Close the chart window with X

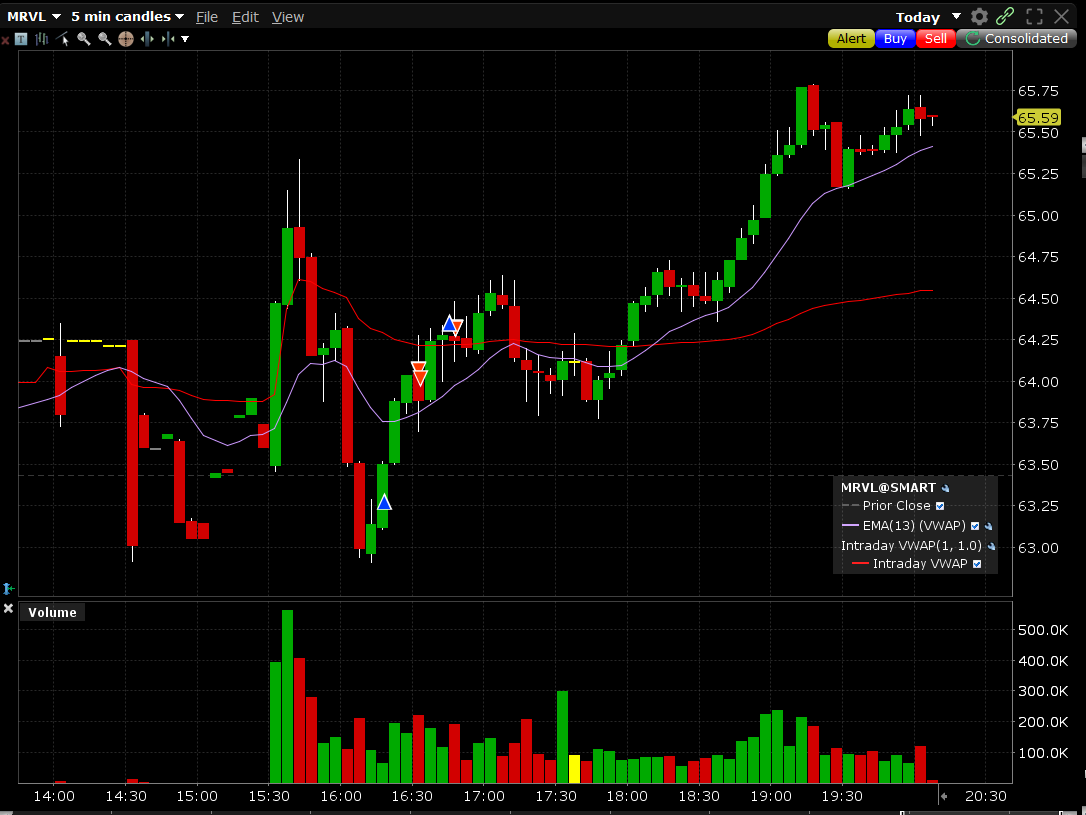coord(1061,17)
